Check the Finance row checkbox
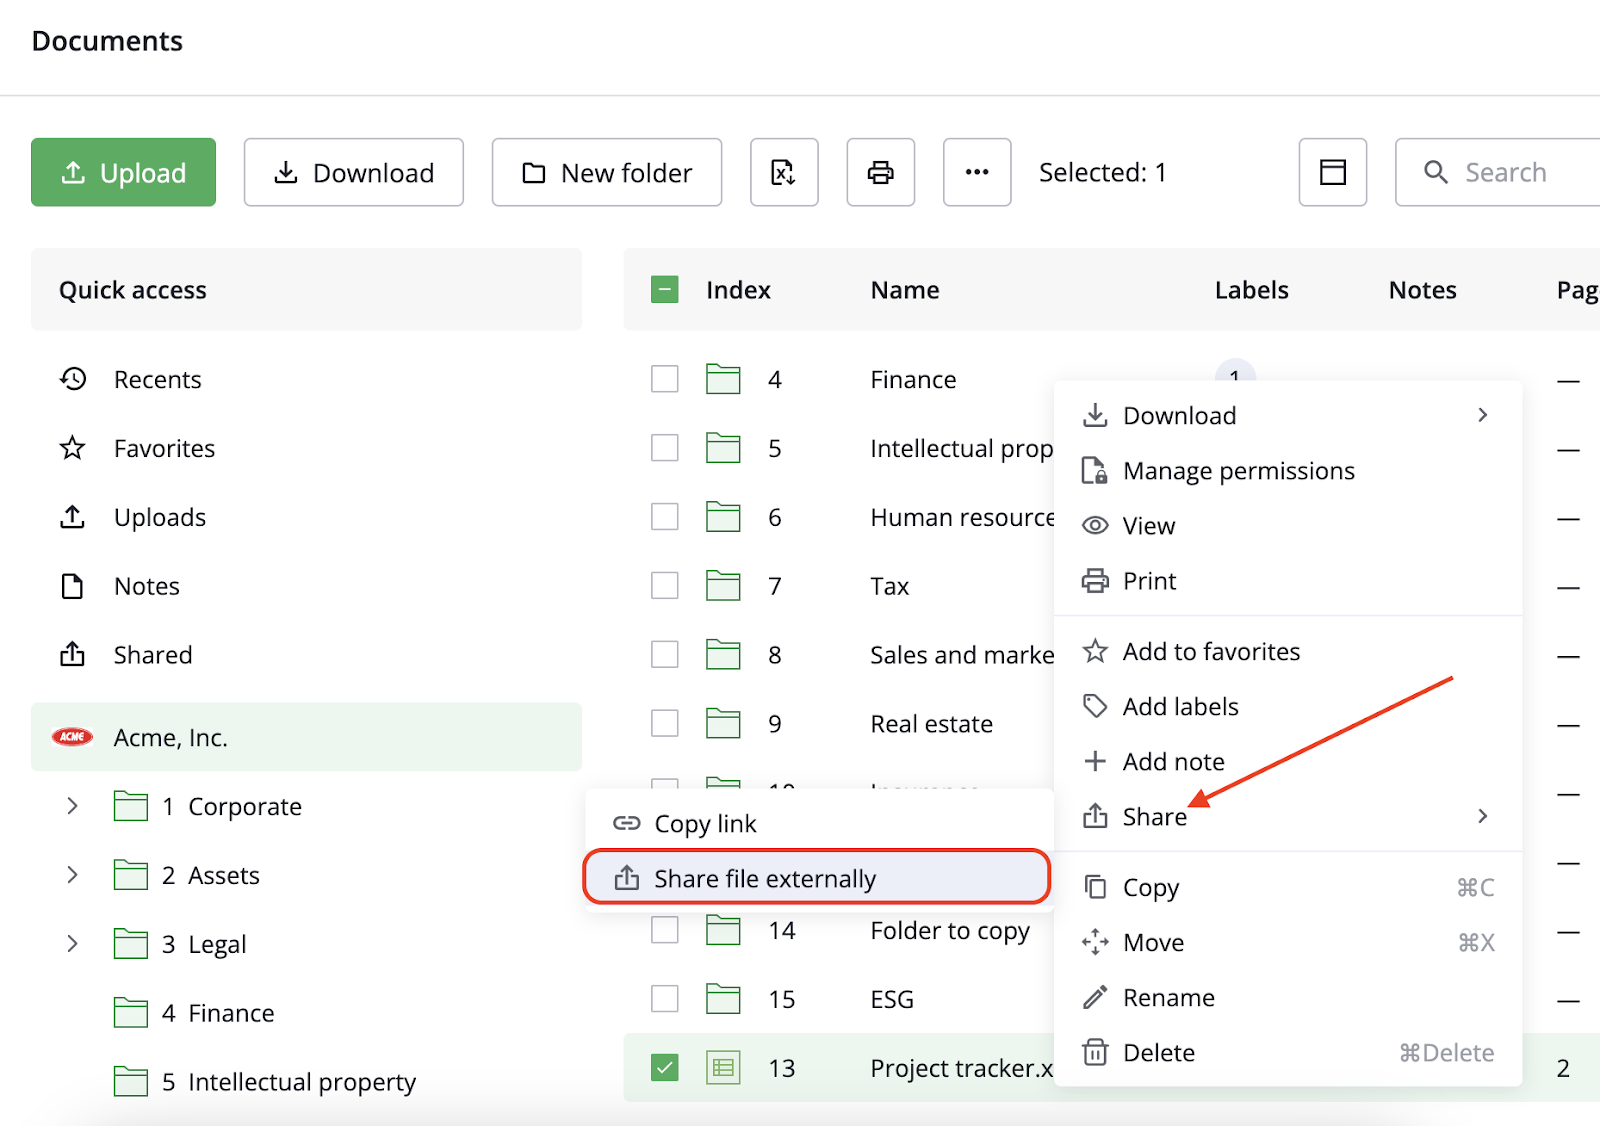The width and height of the screenshot is (1600, 1126). point(665,379)
